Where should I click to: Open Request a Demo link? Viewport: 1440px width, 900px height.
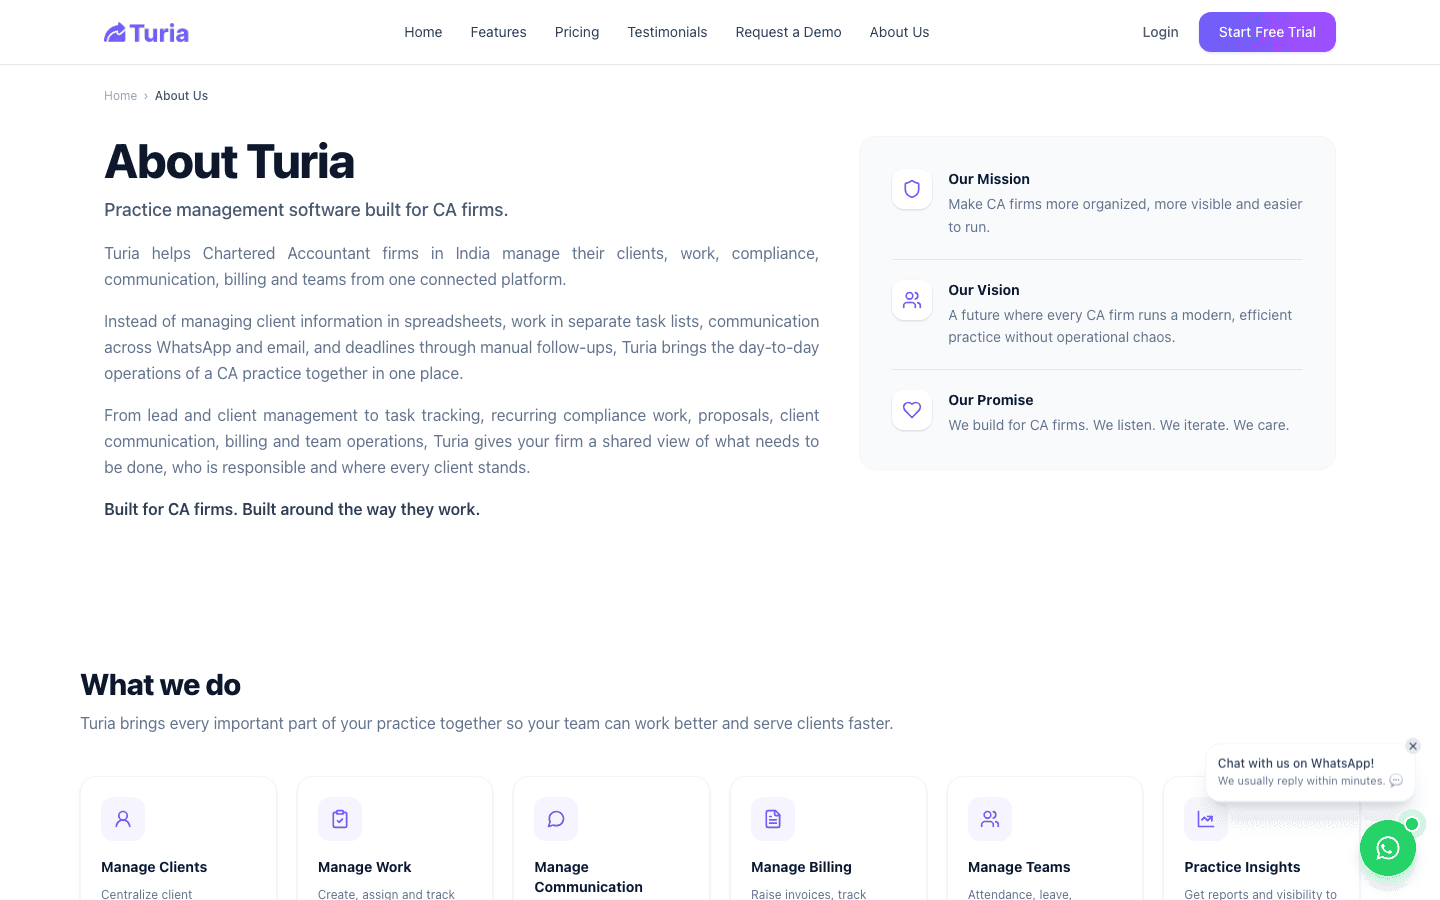click(788, 32)
